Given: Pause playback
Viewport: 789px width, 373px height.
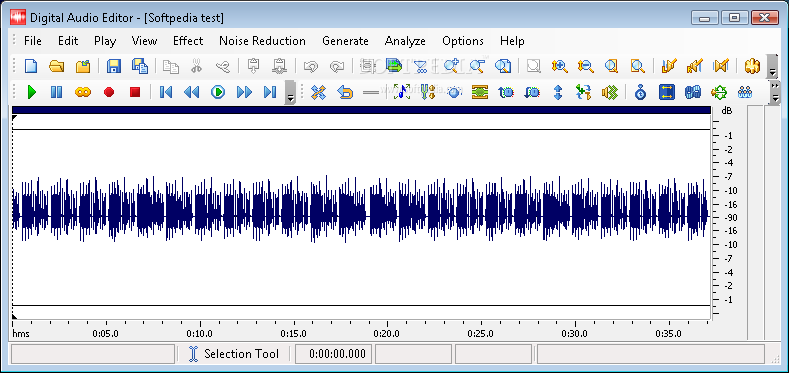Looking at the screenshot, I should point(56,92).
